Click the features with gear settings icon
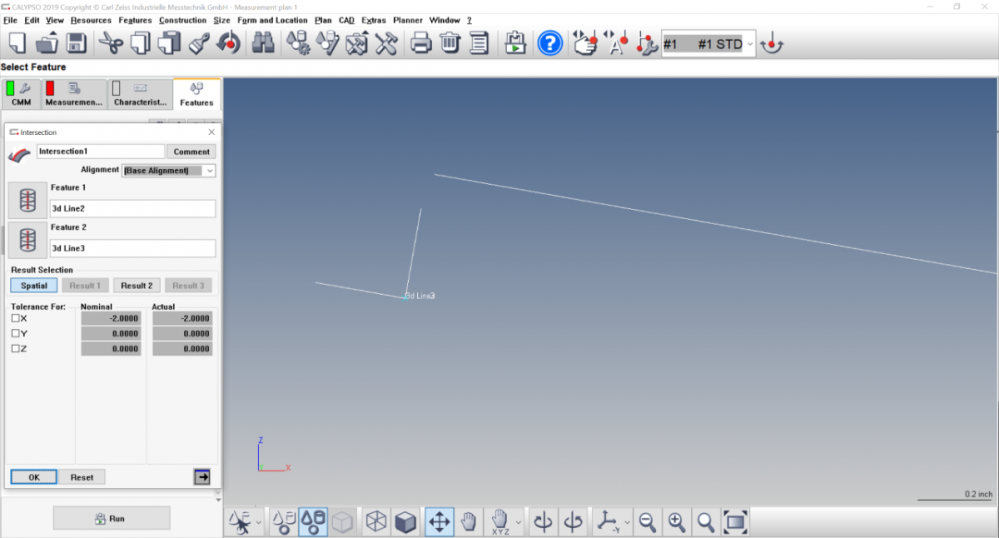 pos(298,43)
